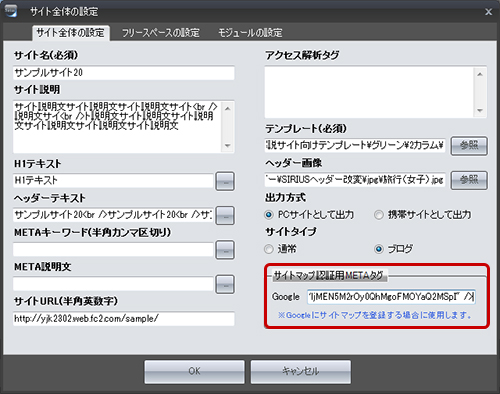Edit the H1テキスト input field
500x394 pixels.
113,180
